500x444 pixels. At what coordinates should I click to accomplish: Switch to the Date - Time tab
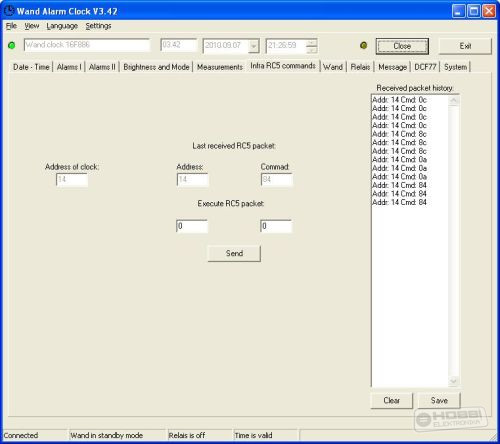click(31, 67)
